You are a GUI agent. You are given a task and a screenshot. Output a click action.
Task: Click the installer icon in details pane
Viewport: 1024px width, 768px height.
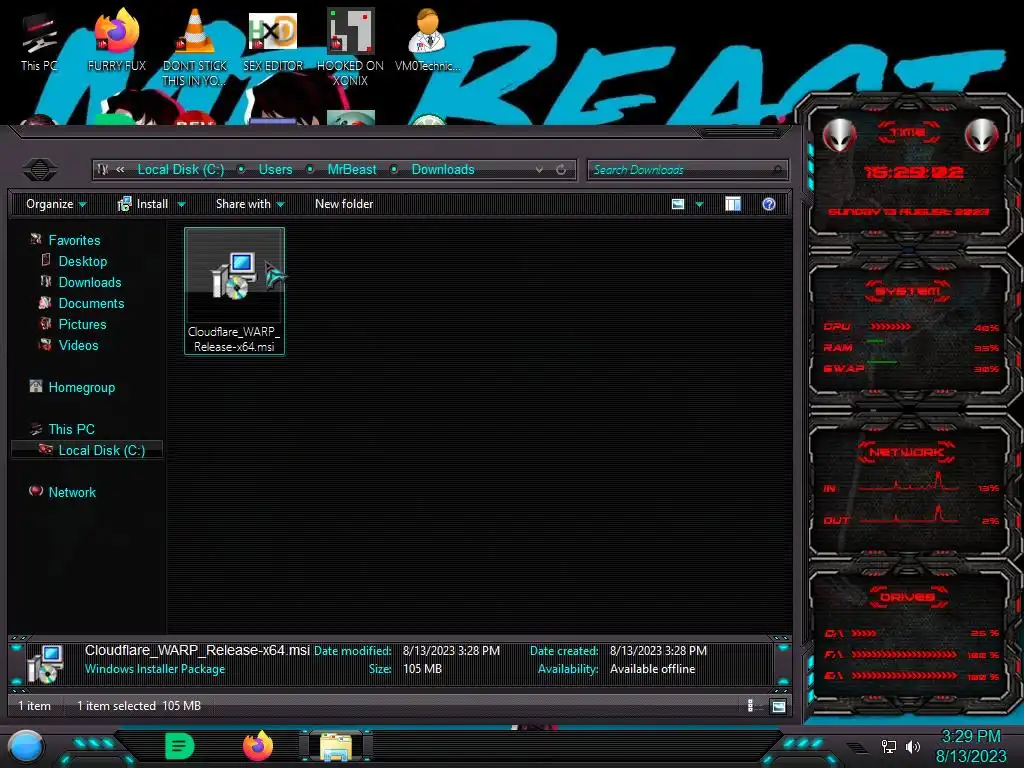pyautogui.click(x=45, y=663)
